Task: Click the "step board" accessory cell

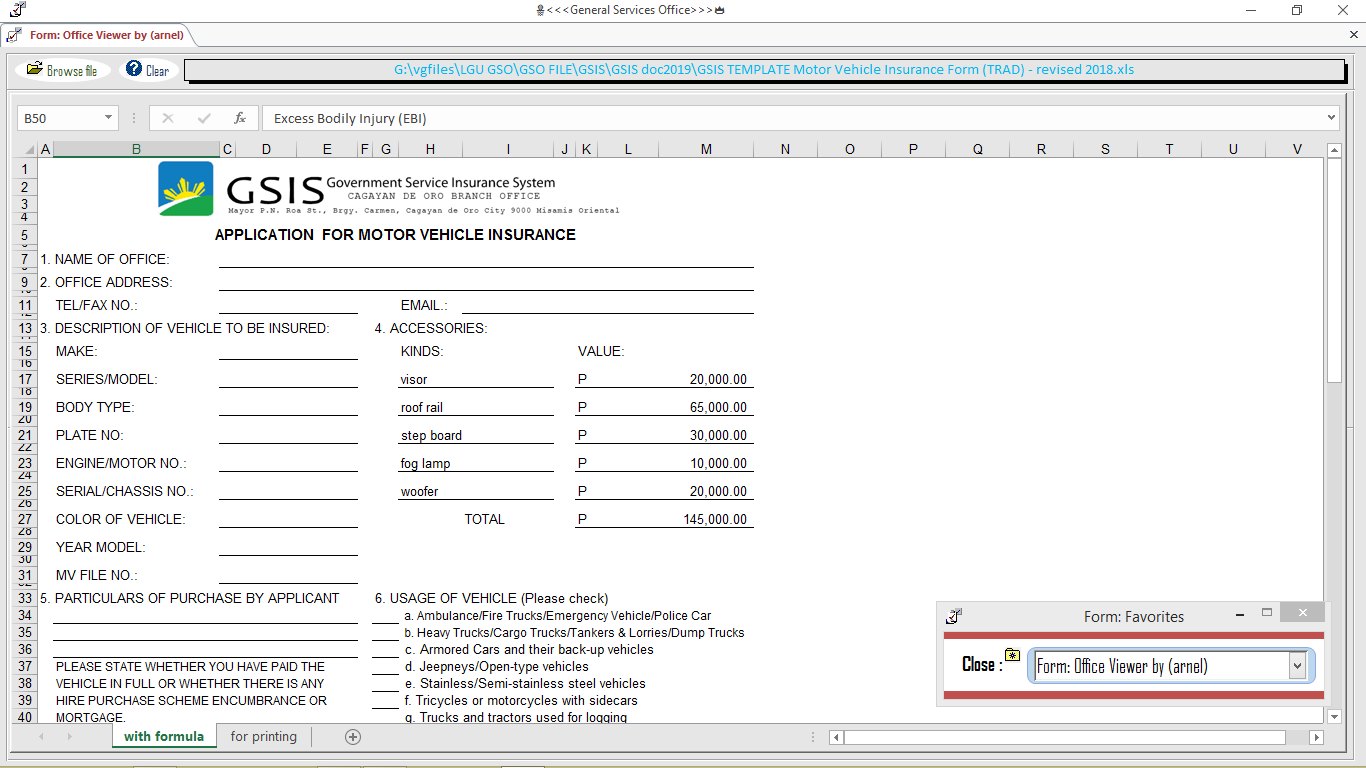Action: (x=476, y=435)
